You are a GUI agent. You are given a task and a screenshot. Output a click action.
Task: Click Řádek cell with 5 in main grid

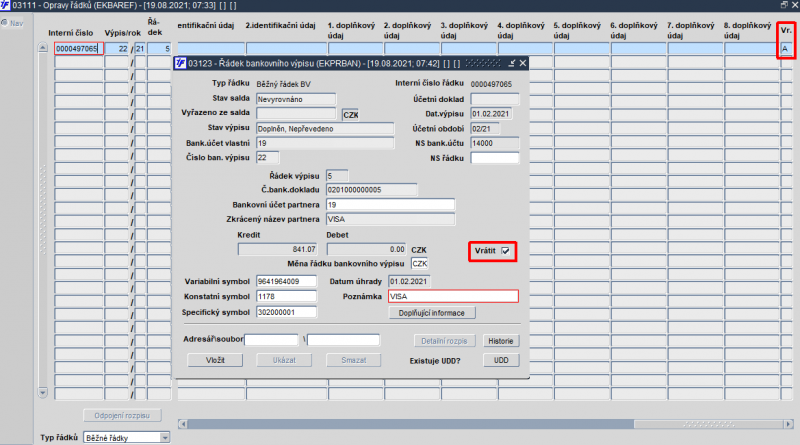[159, 48]
